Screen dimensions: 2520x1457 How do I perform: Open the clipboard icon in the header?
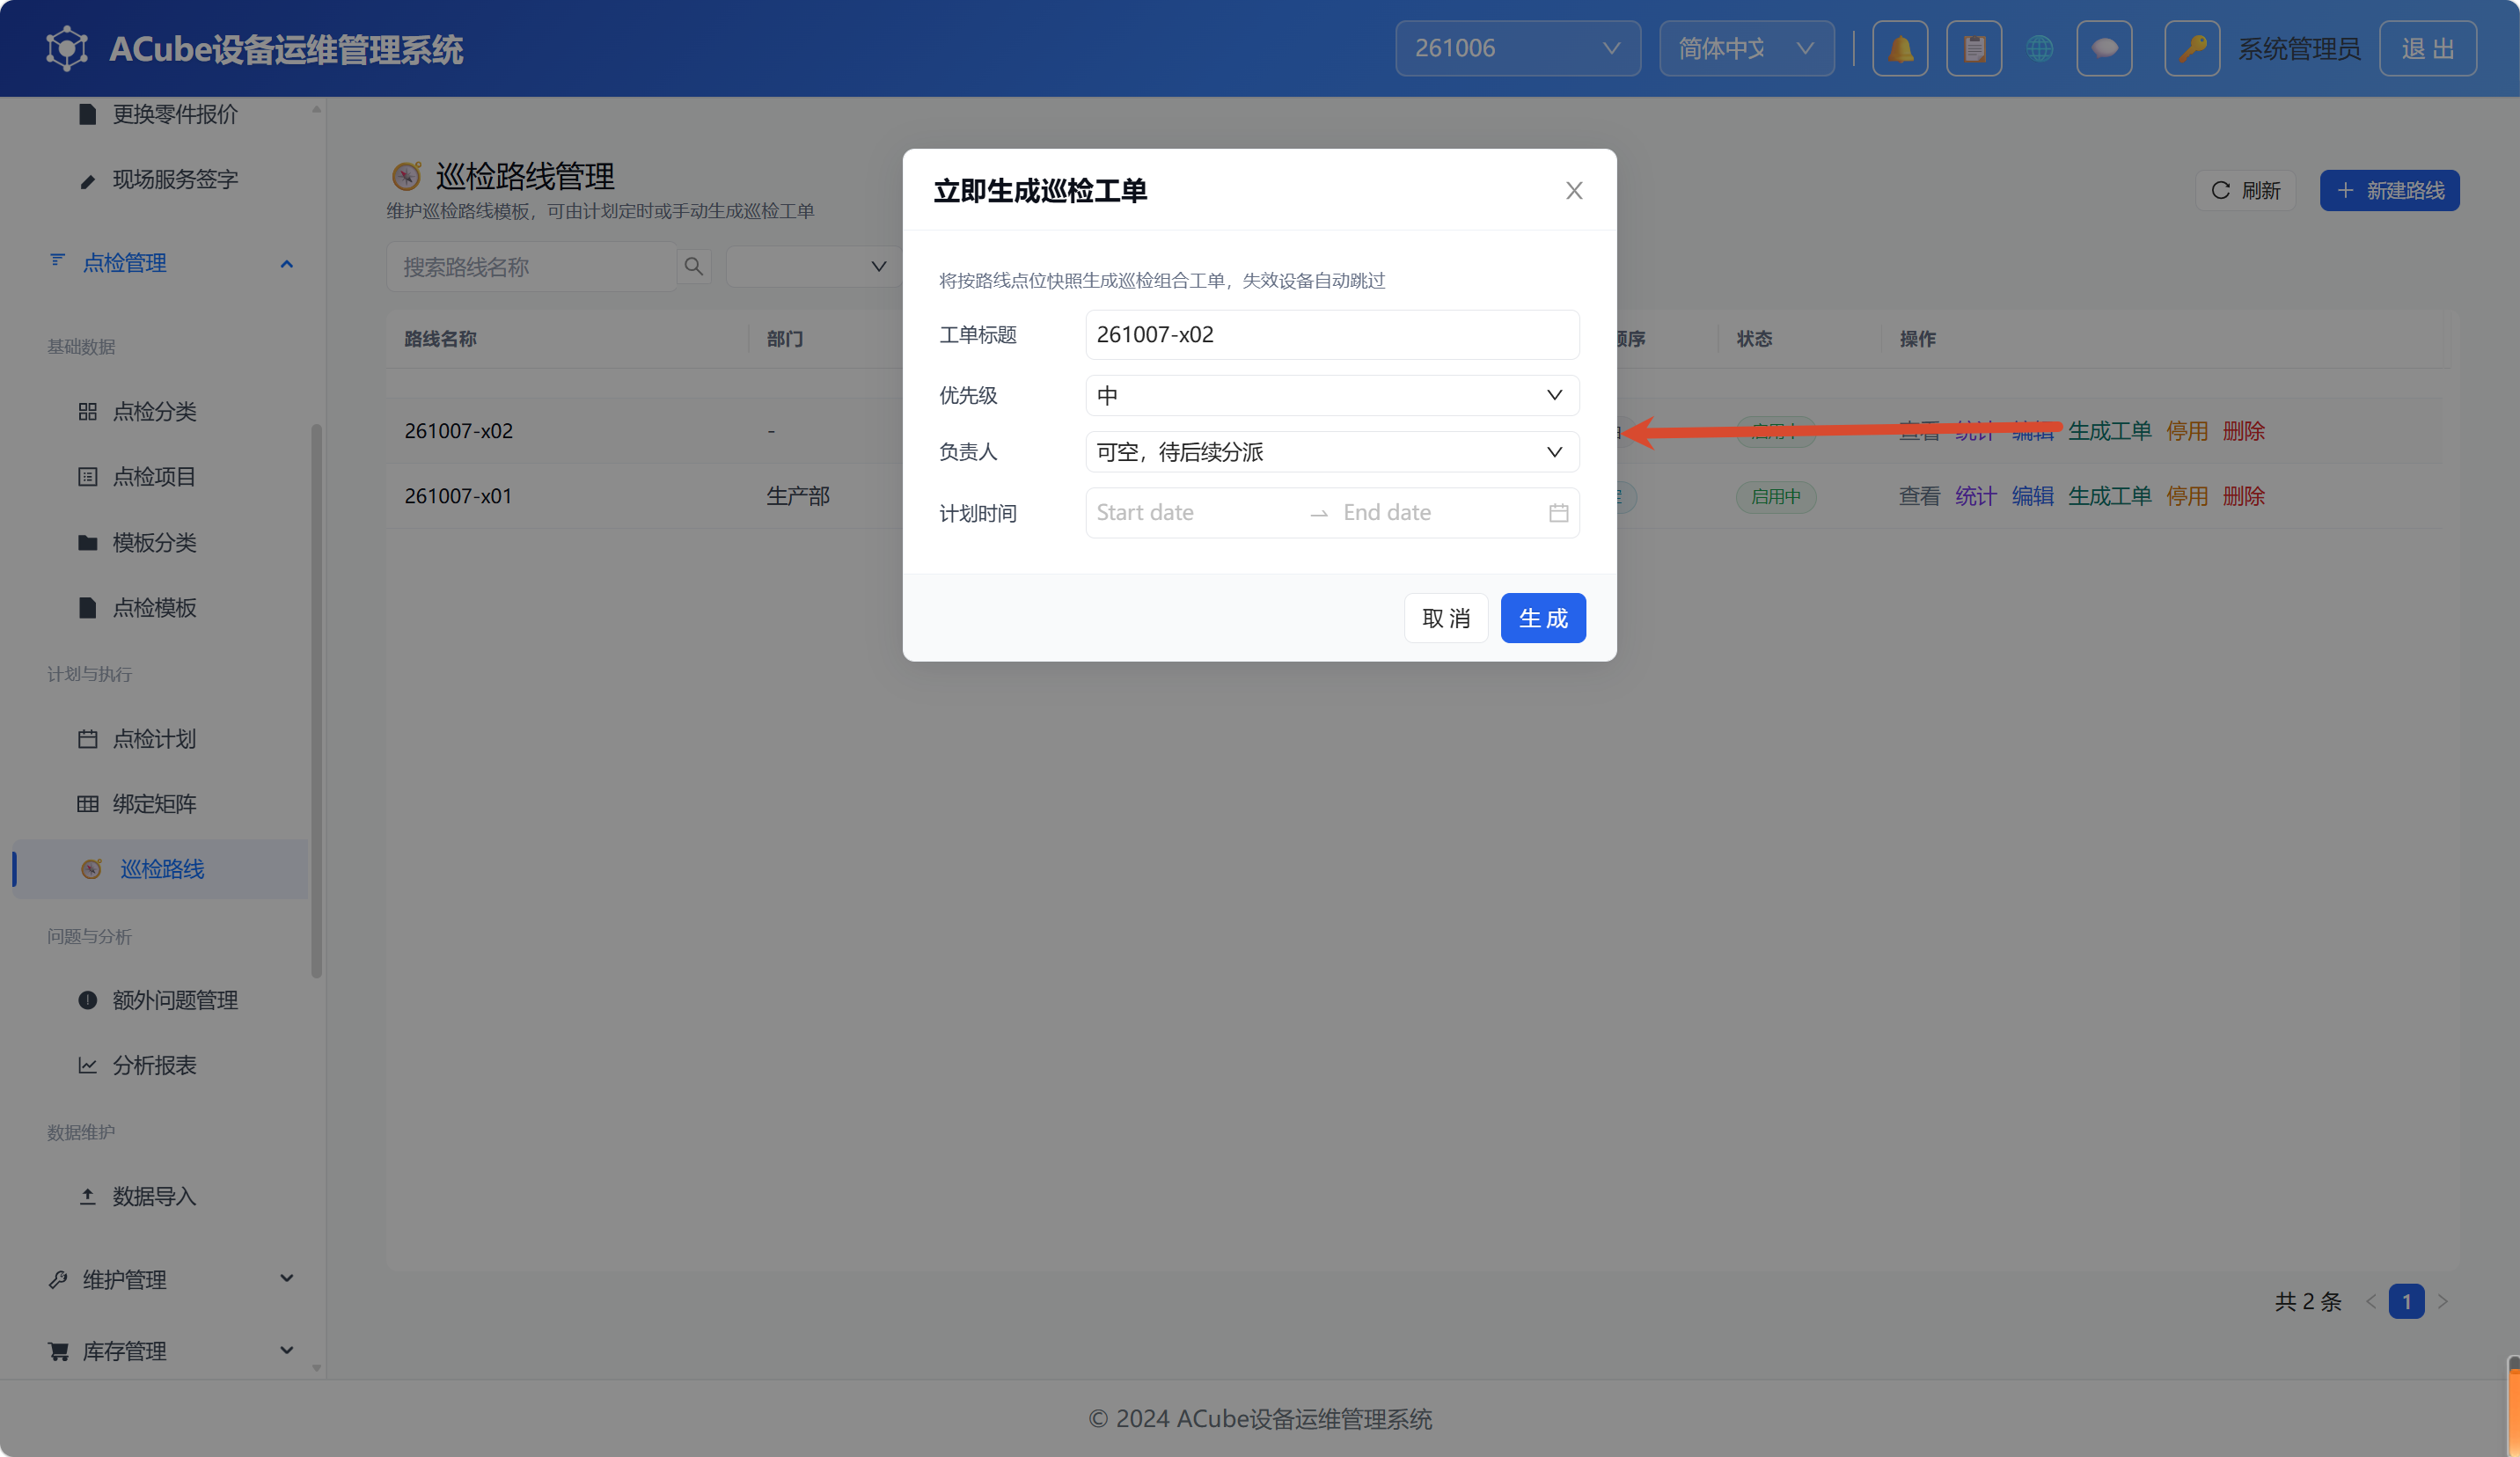pyautogui.click(x=1974, y=48)
